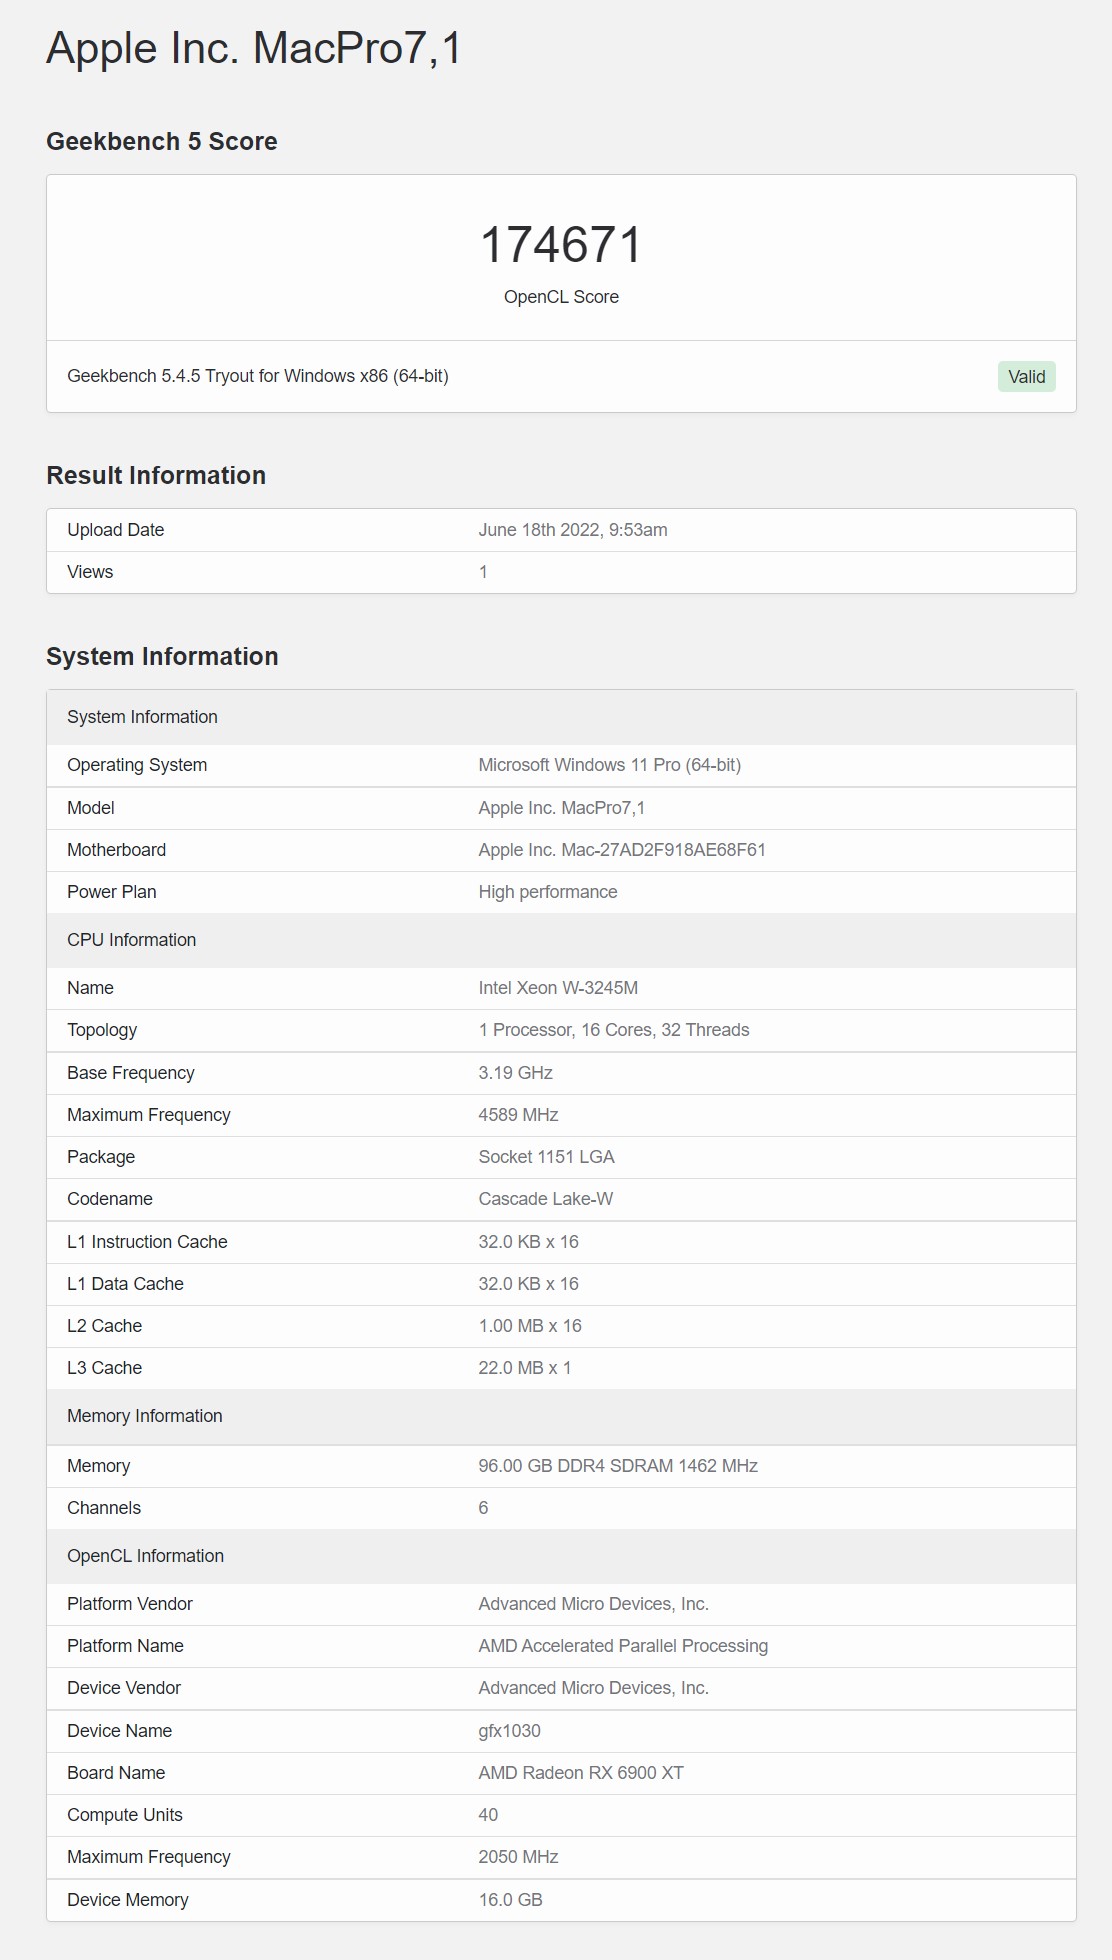Click the Socket 1151 LGA package value
The width and height of the screenshot is (1112, 1960).
coord(547,1157)
